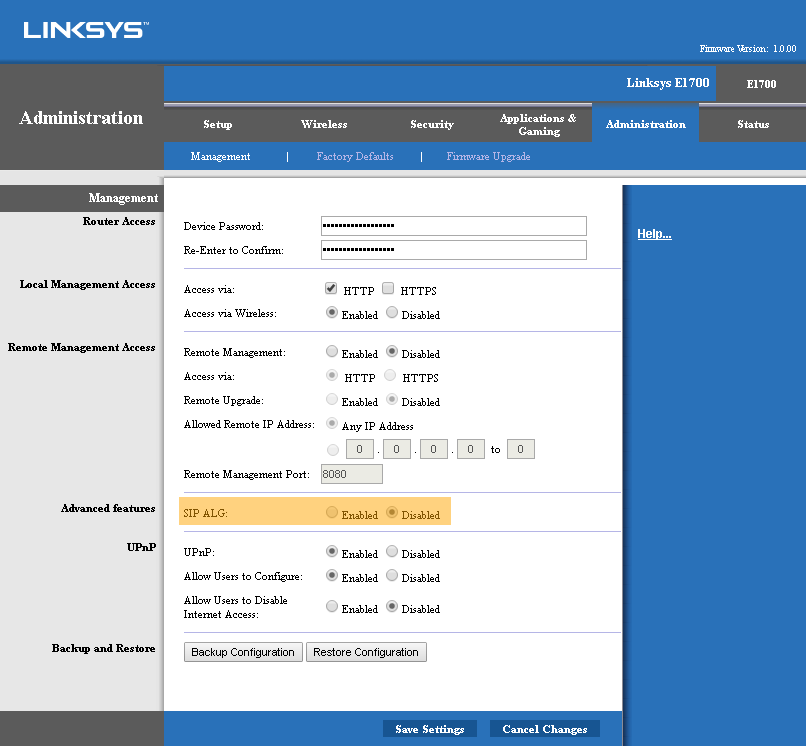Click the Management section header
Viewport: 806px width, 746px height.
point(123,198)
